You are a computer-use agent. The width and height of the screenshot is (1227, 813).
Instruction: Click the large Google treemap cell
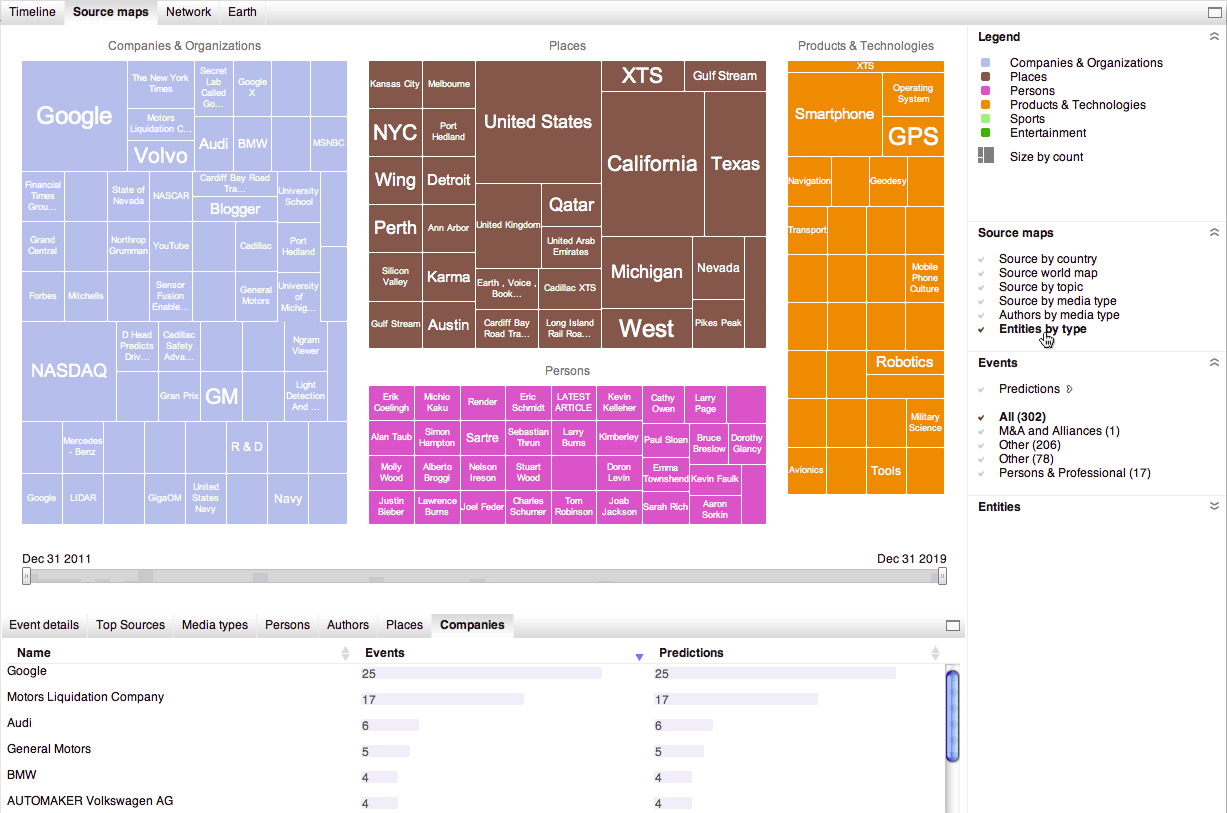tap(74, 116)
